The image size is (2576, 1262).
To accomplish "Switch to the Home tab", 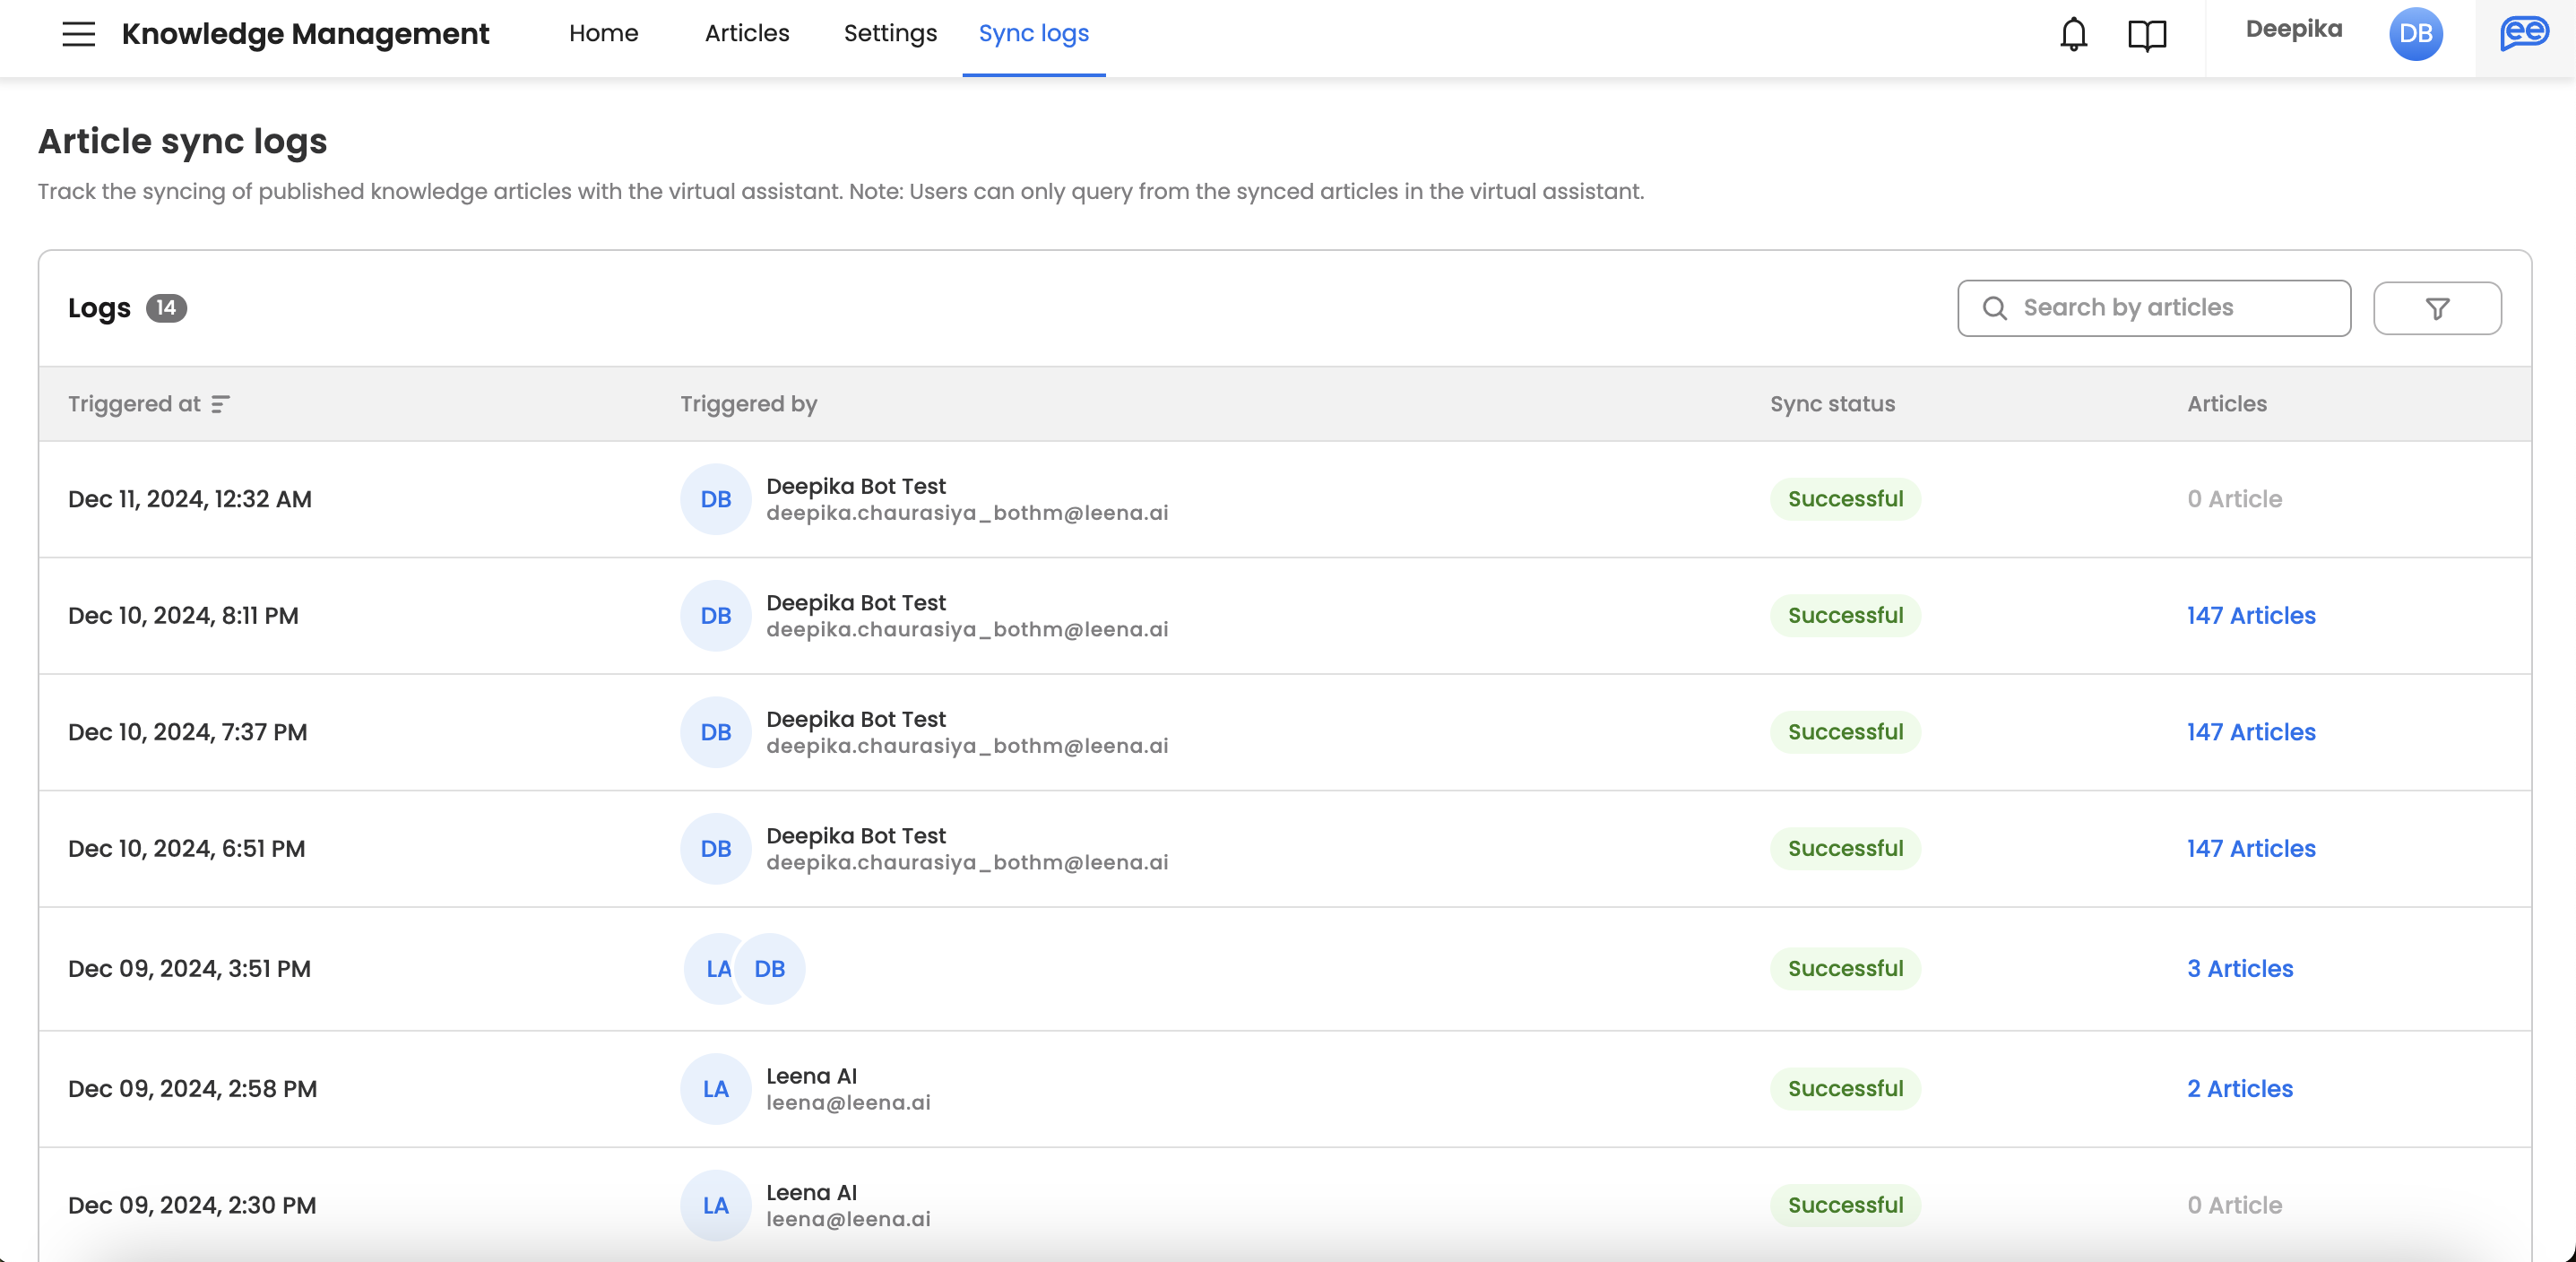I will click(603, 34).
